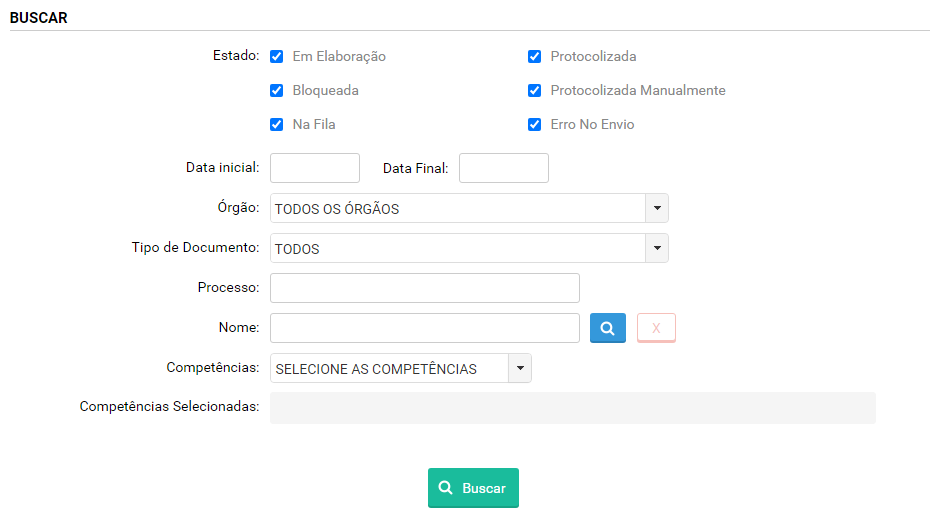Select the Processo text field
938x519 pixels.
[x=424, y=288]
